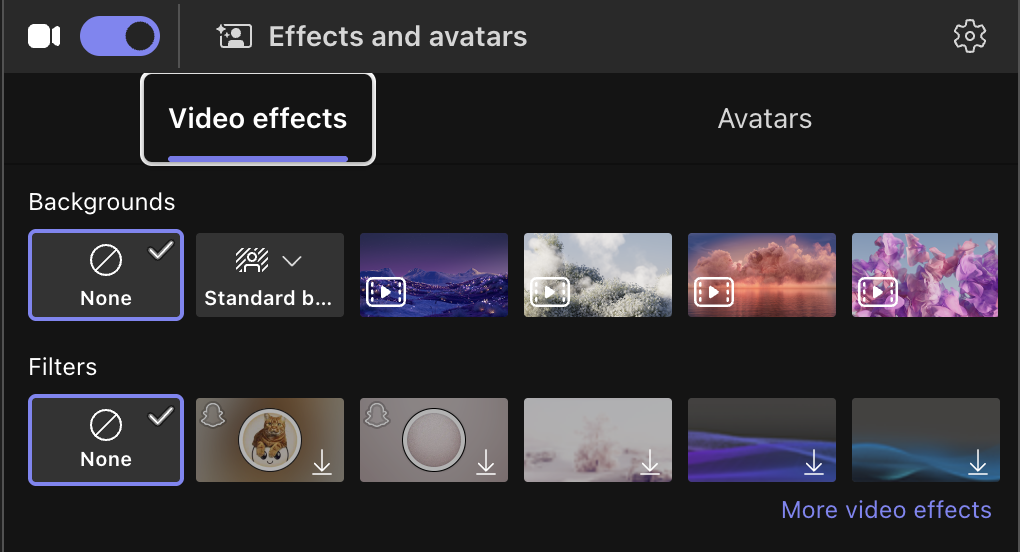
Task: Download the round-frame Snapchat filter
Action: 486,462
